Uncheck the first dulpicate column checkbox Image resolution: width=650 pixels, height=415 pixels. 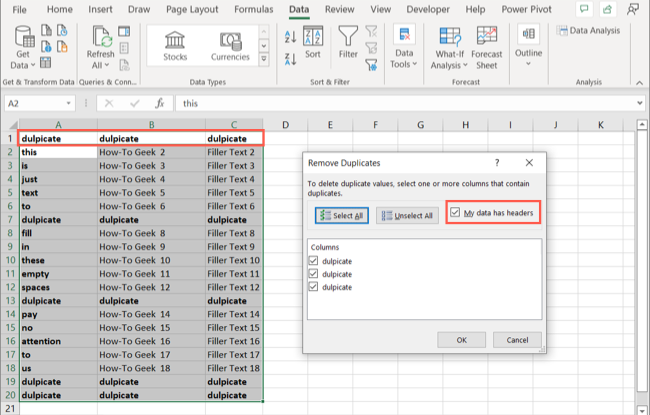[315, 261]
